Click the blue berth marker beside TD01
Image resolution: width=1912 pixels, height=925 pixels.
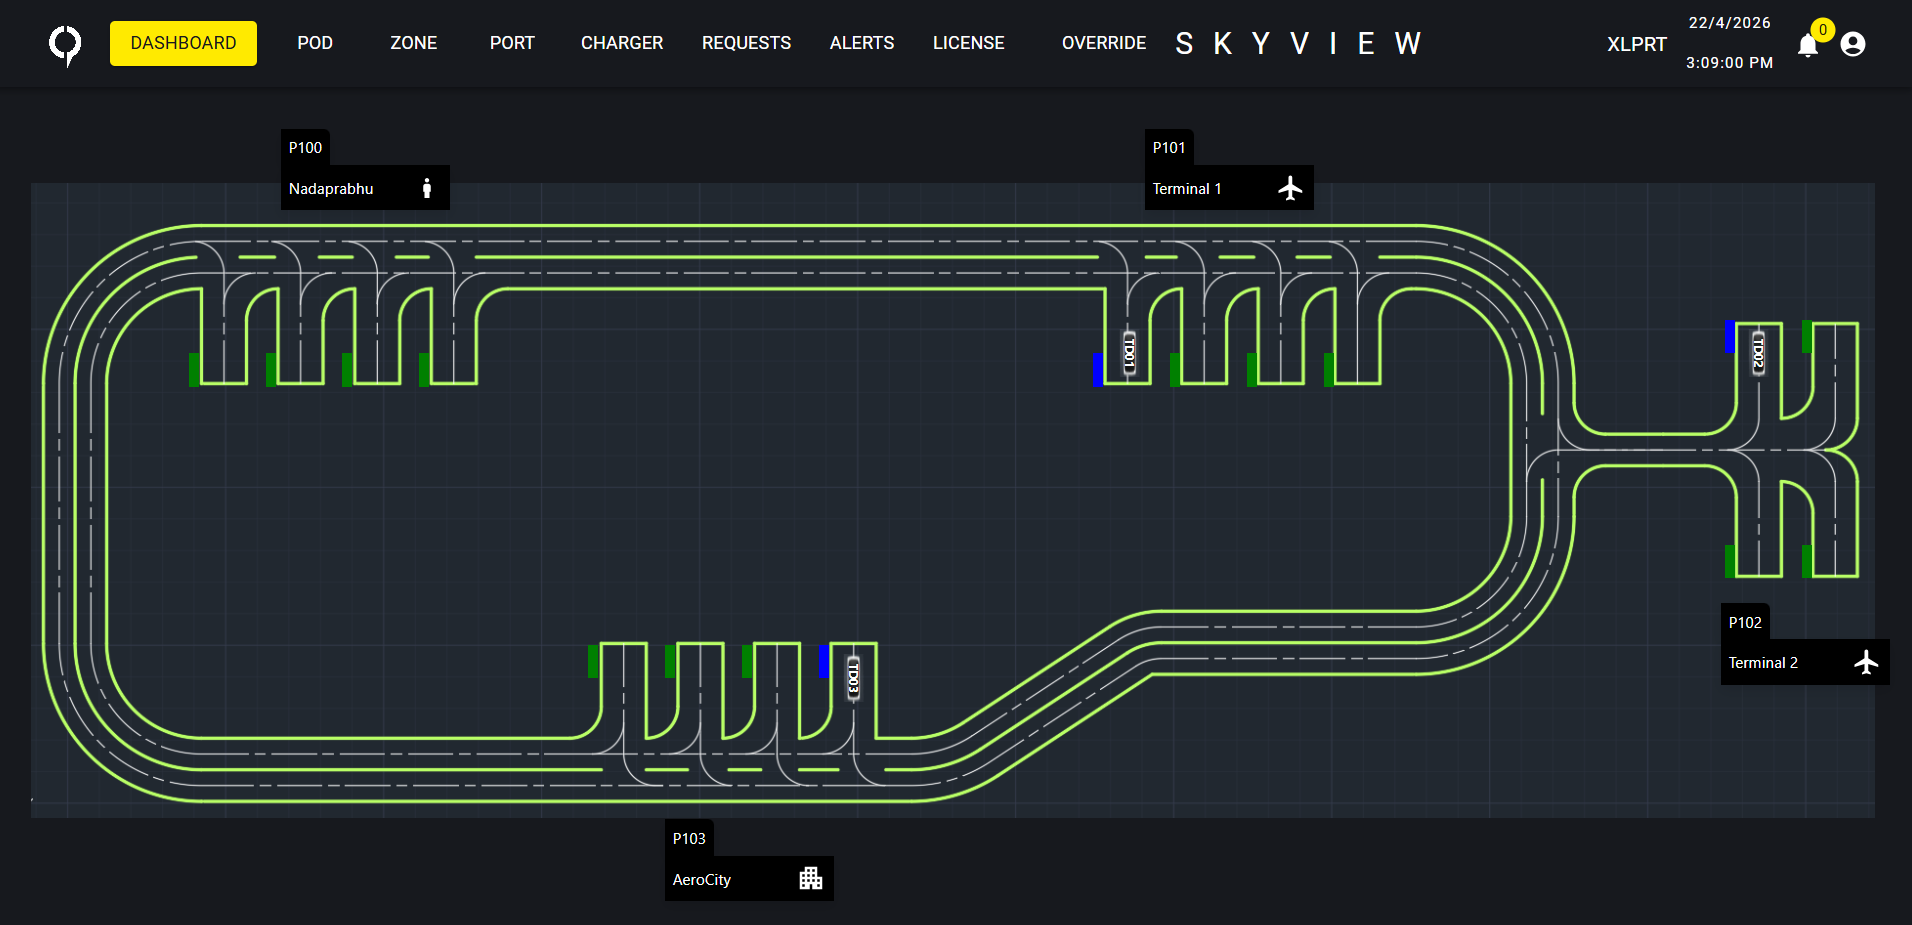[1098, 369]
